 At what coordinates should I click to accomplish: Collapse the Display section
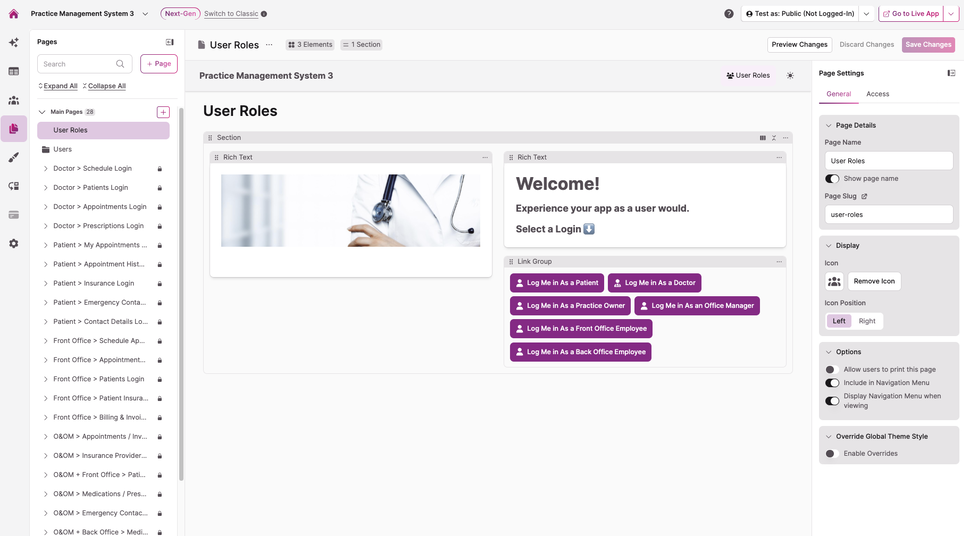pos(828,245)
